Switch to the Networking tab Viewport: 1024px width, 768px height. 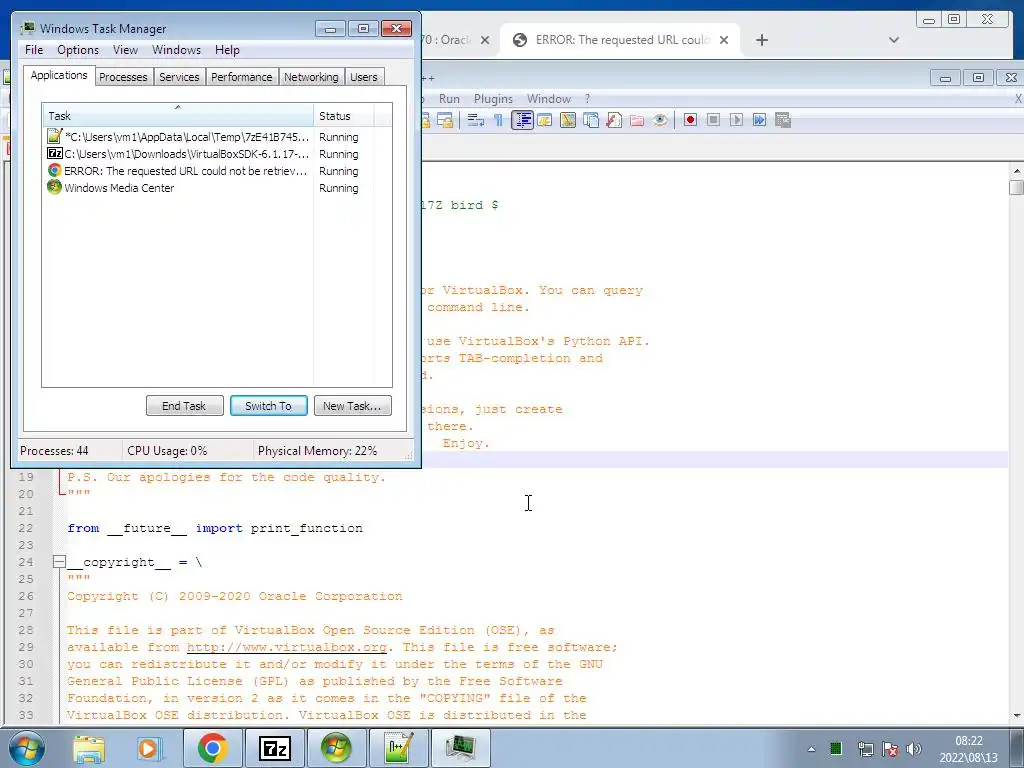(311, 77)
